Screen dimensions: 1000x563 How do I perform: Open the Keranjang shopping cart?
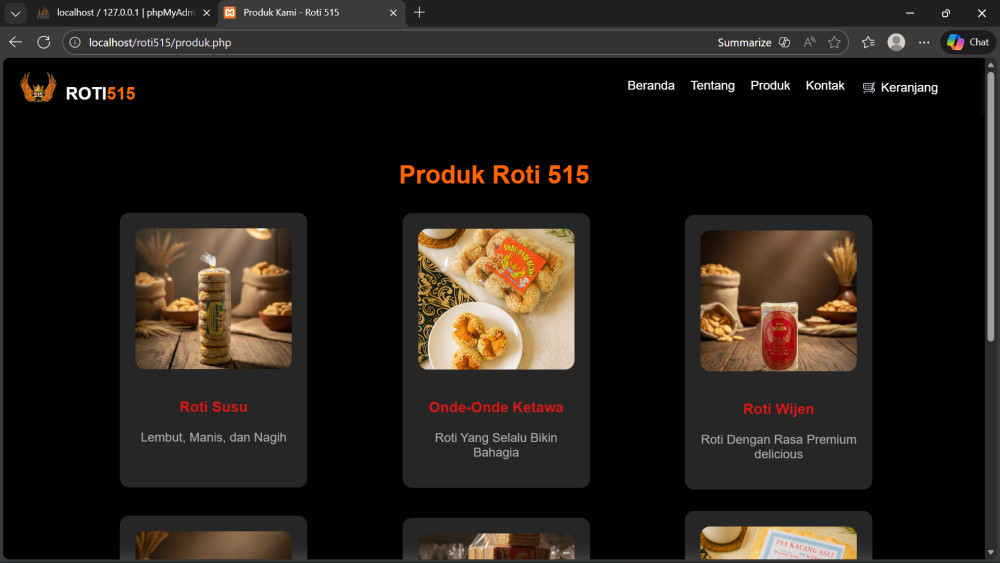tap(900, 88)
